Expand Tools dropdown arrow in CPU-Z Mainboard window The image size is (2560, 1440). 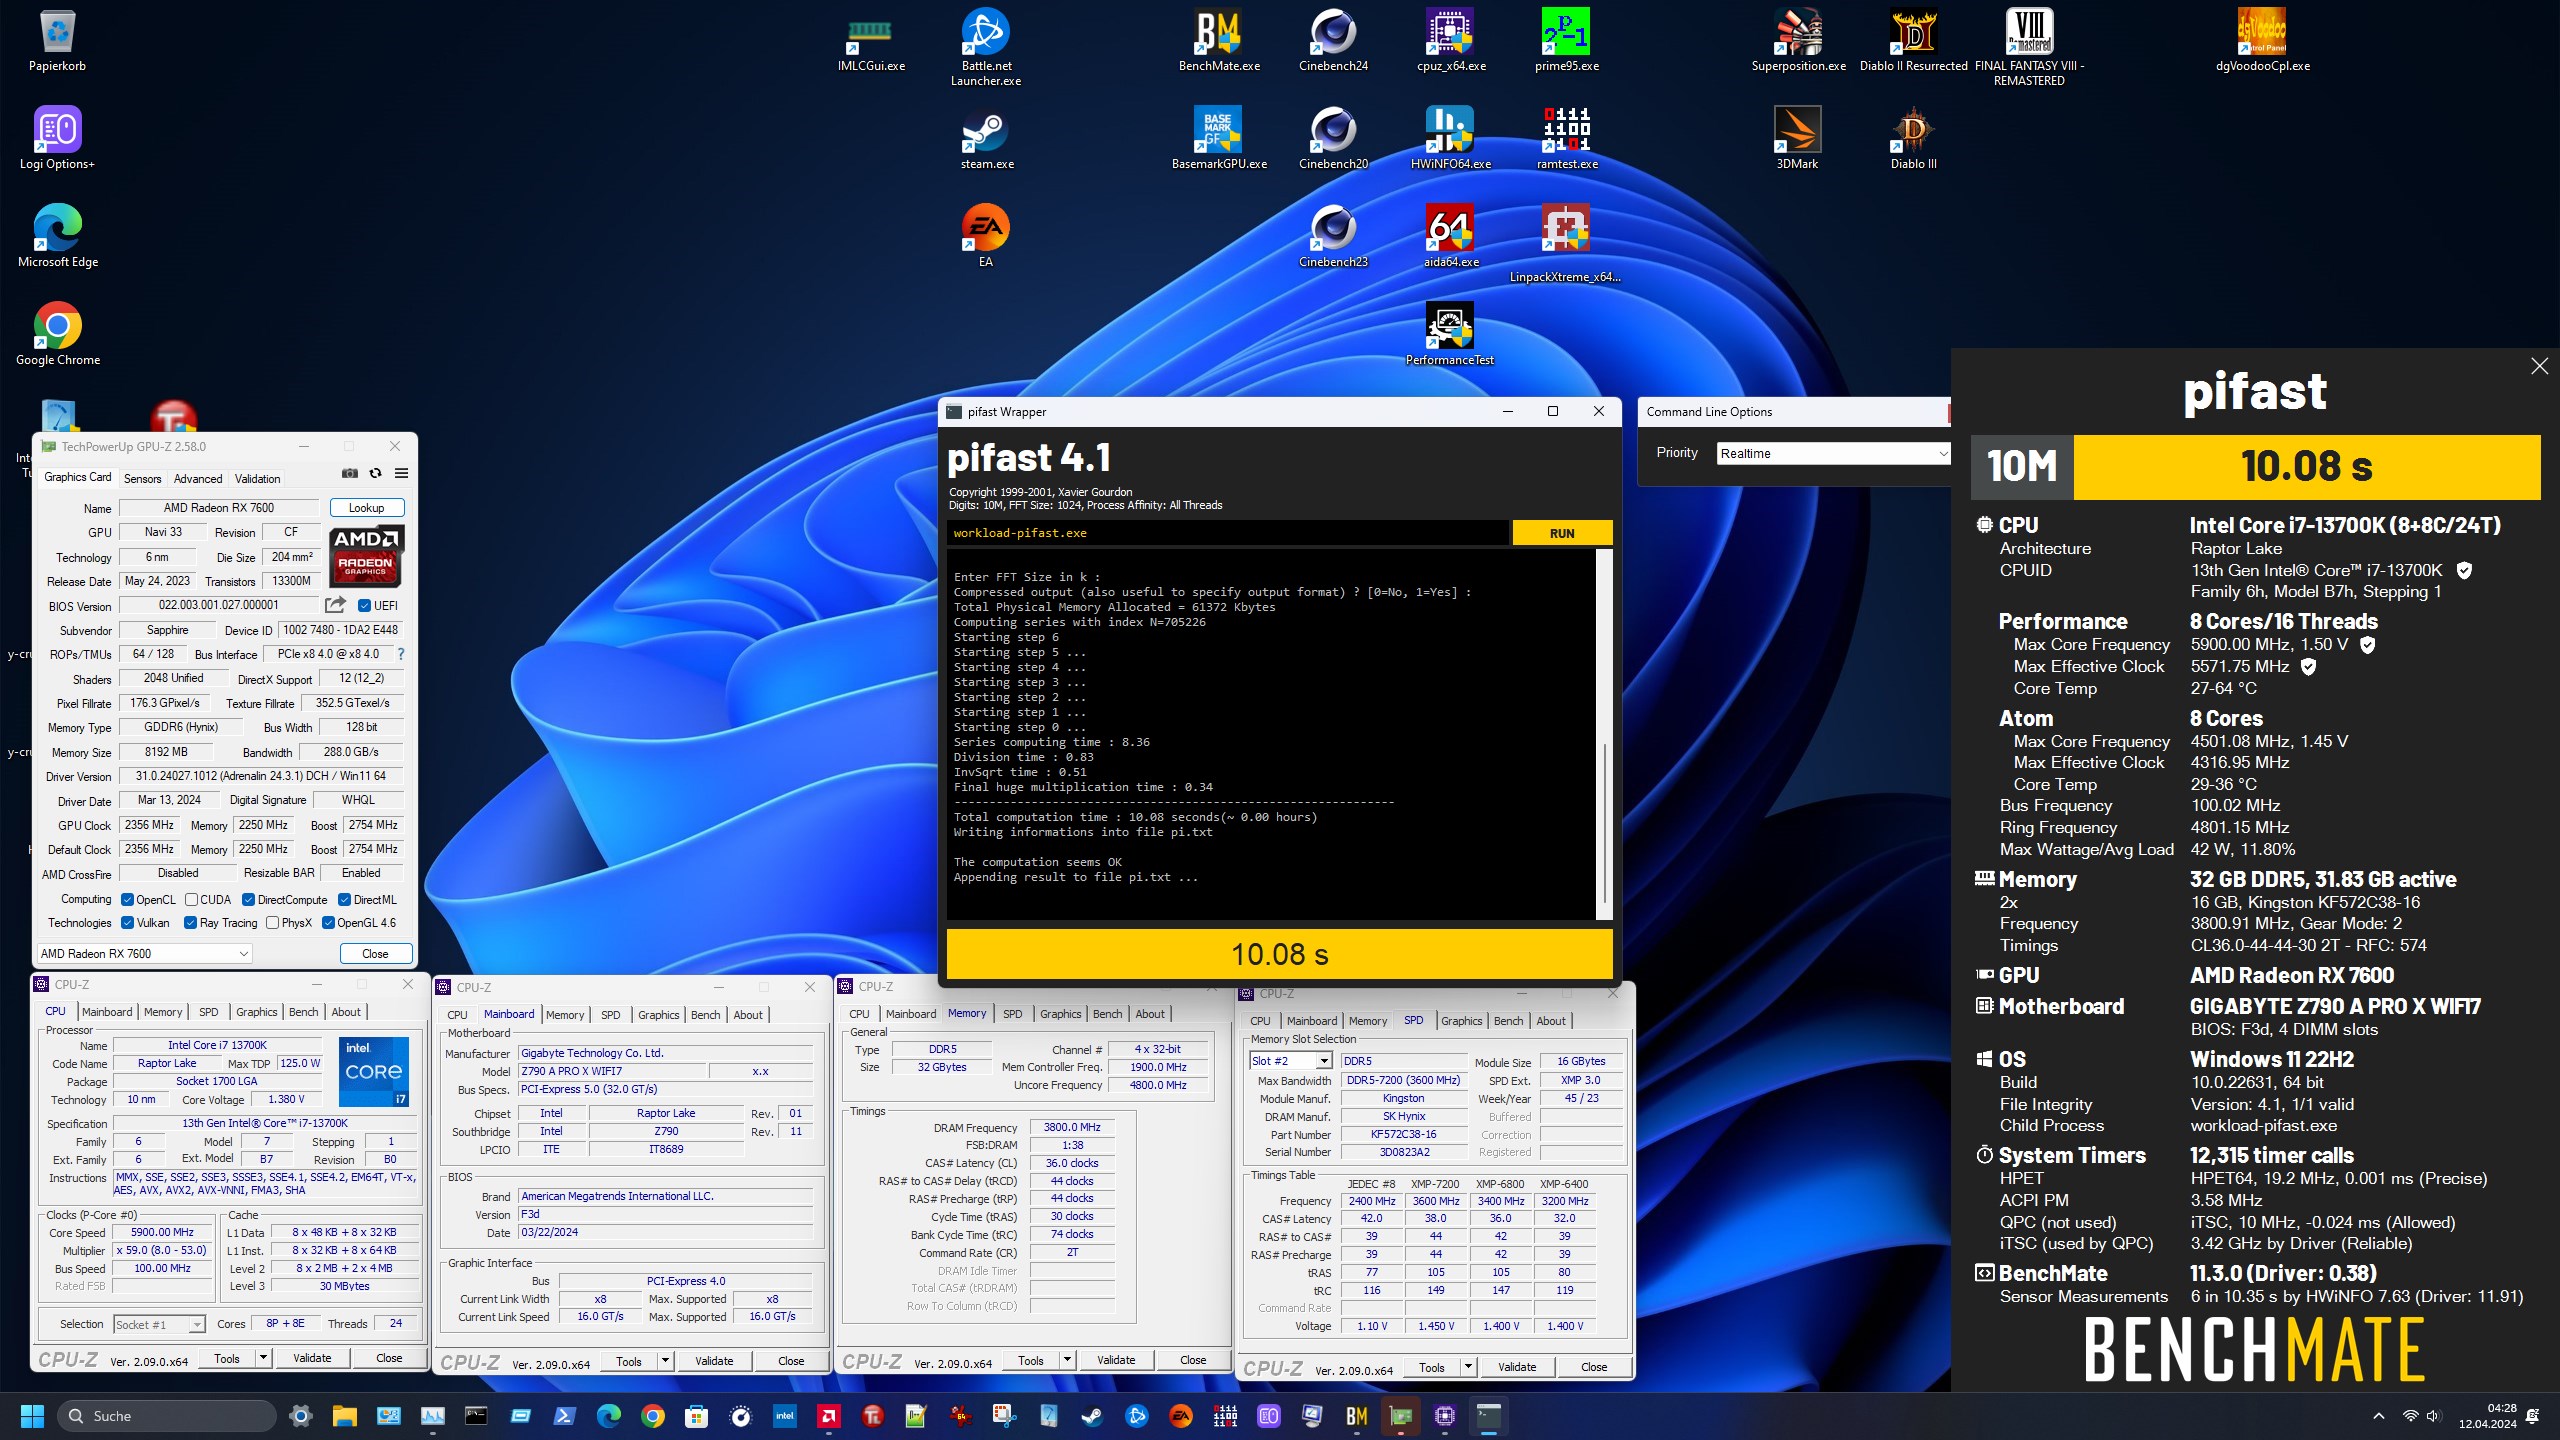click(665, 1361)
